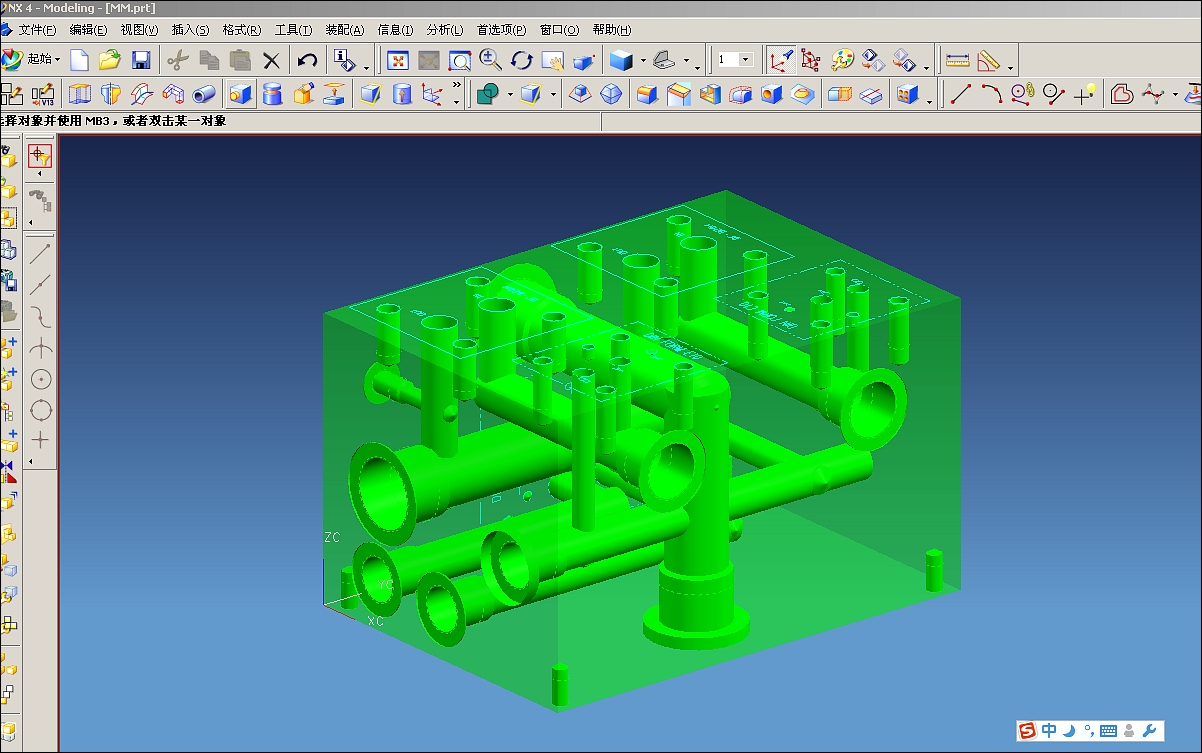Open the 插入(S) menu
The image size is (1202, 753).
(x=191, y=30)
